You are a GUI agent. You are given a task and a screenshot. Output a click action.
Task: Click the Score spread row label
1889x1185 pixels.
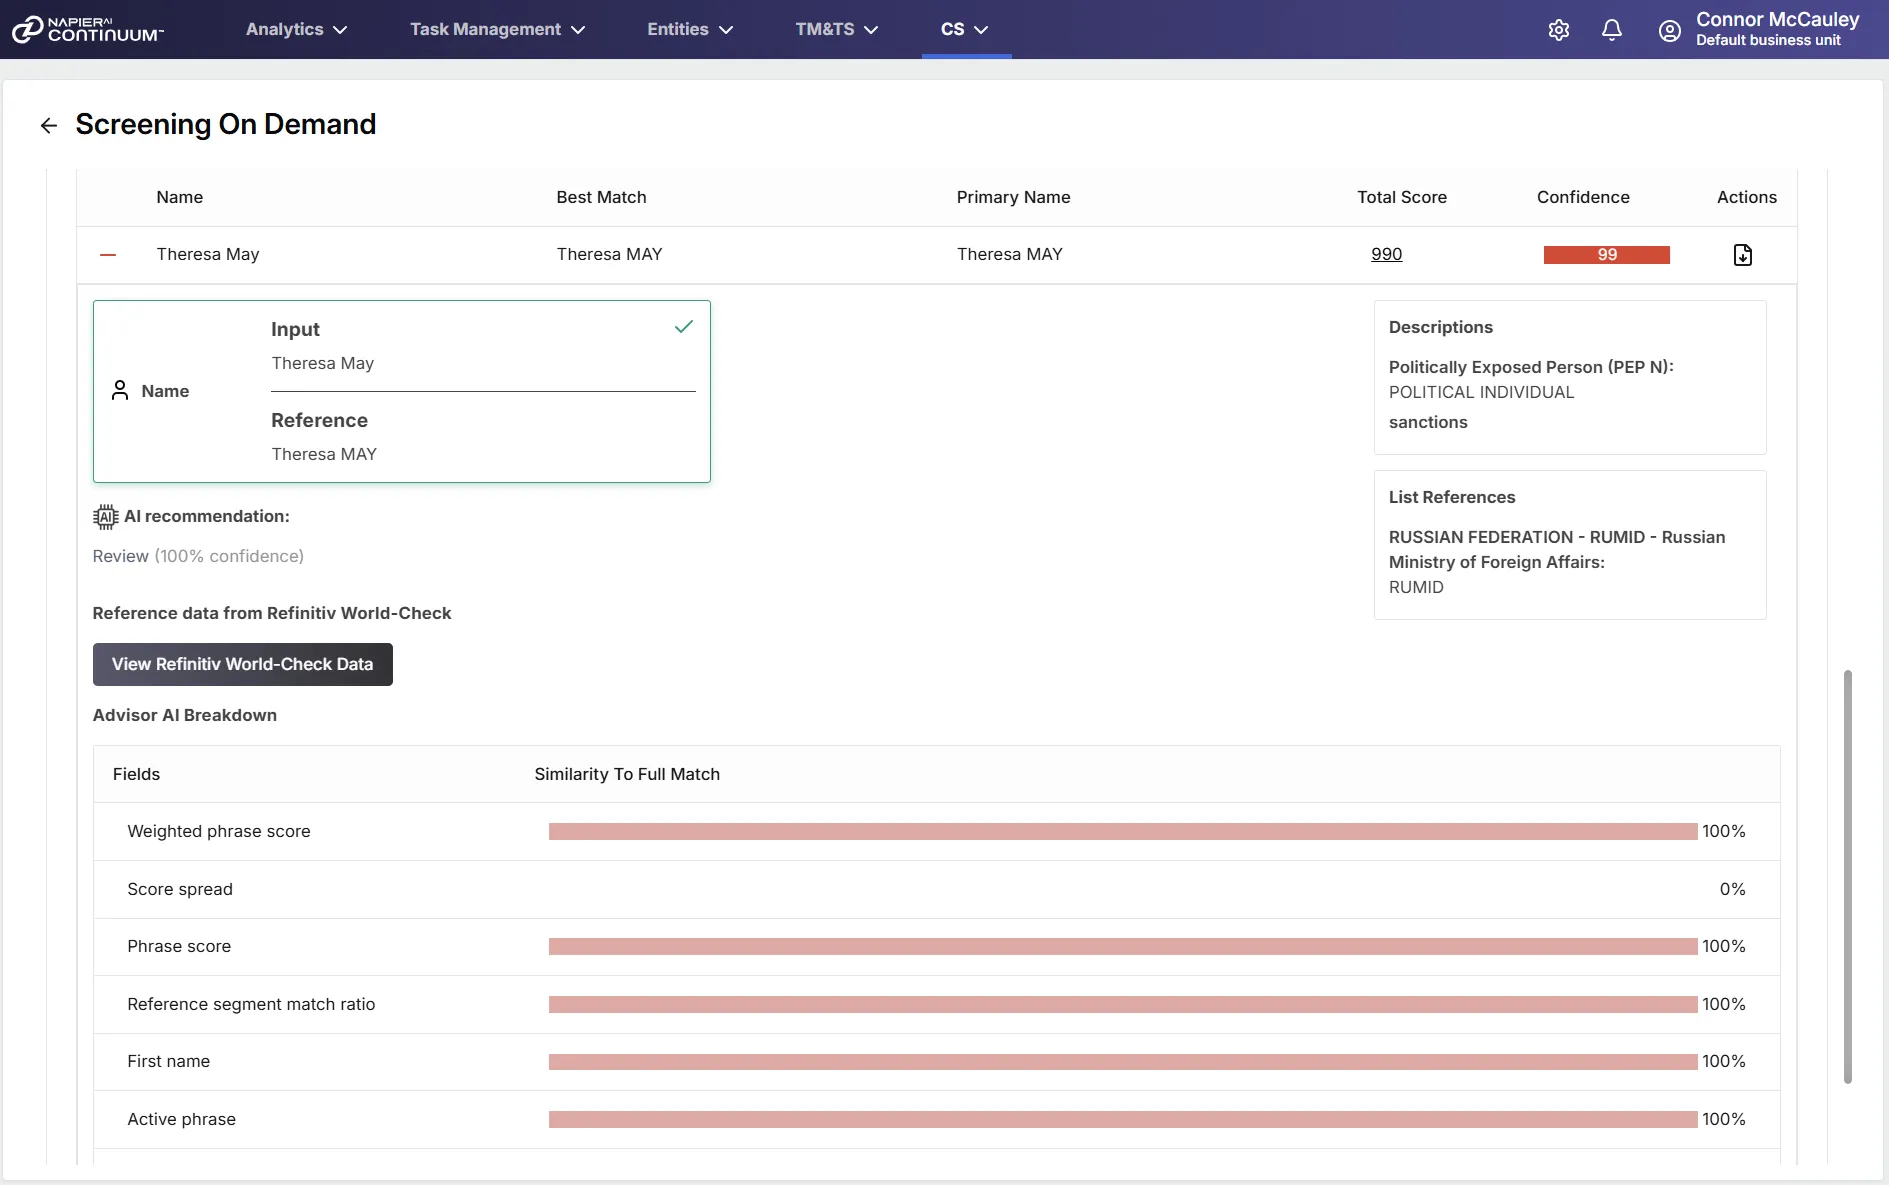click(180, 889)
